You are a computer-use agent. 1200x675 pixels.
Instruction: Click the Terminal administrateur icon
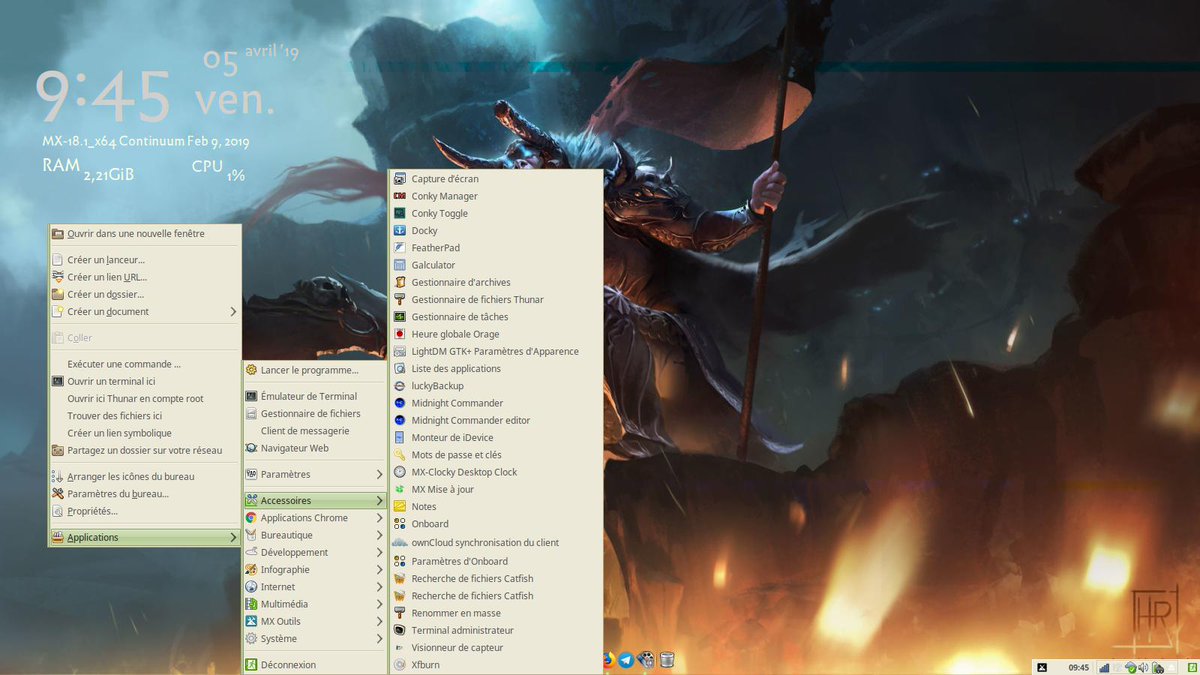[400, 630]
